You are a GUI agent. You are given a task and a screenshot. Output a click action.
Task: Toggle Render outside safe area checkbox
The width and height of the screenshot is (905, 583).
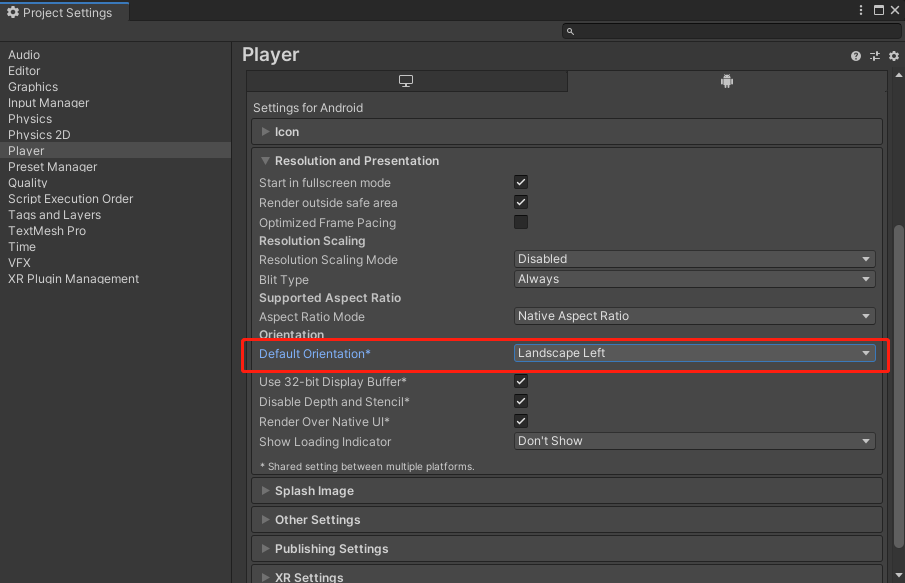click(521, 202)
